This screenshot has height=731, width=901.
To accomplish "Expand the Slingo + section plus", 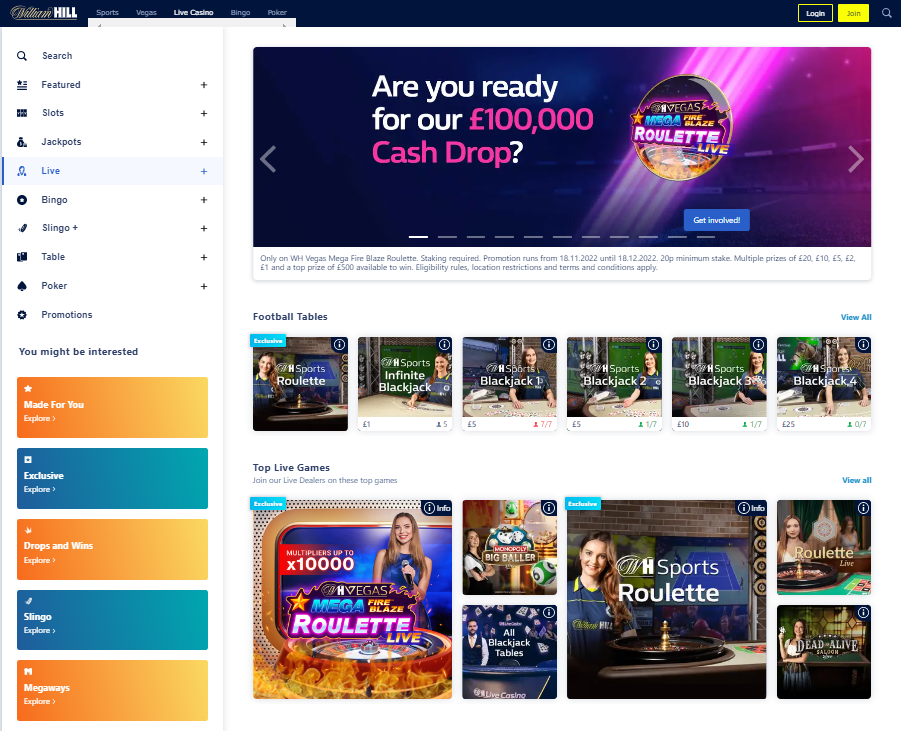I will coord(203,229).
